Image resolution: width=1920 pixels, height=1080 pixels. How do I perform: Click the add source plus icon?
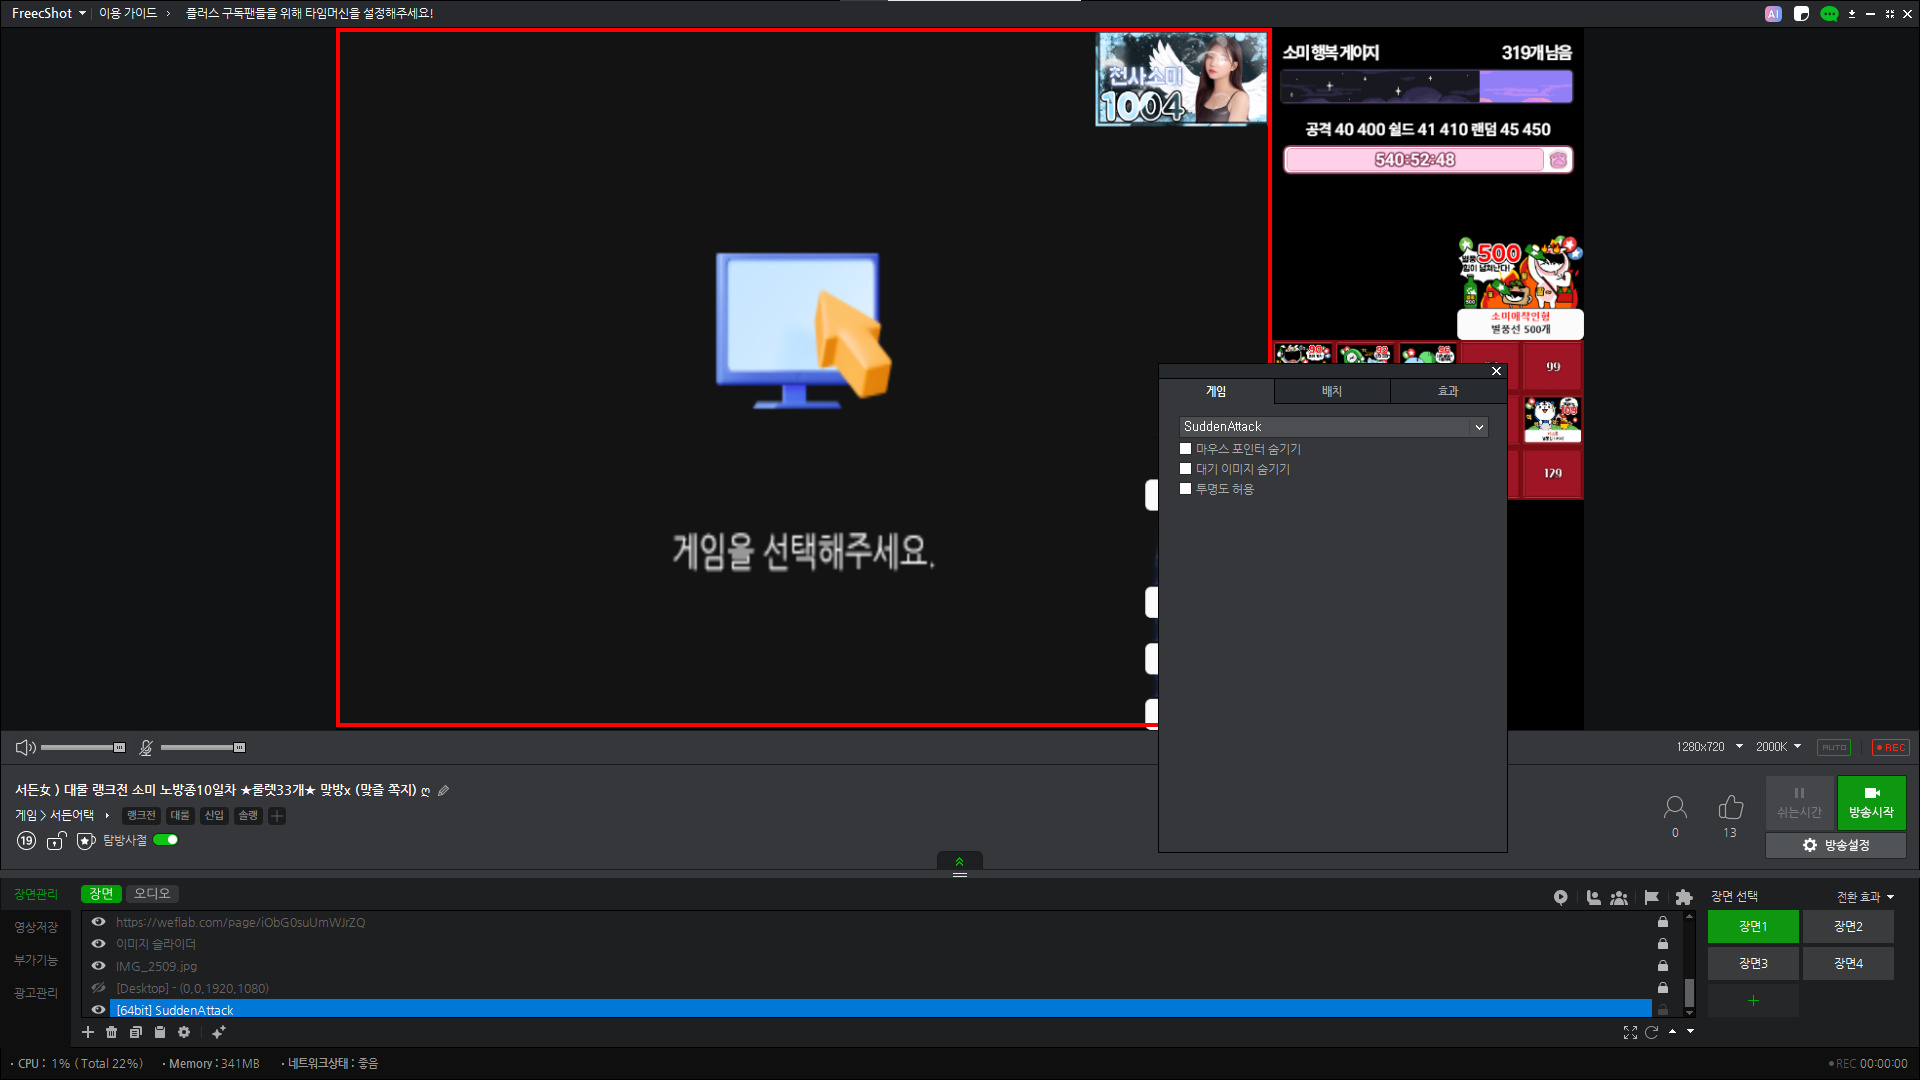click(x=88, y=1032)
